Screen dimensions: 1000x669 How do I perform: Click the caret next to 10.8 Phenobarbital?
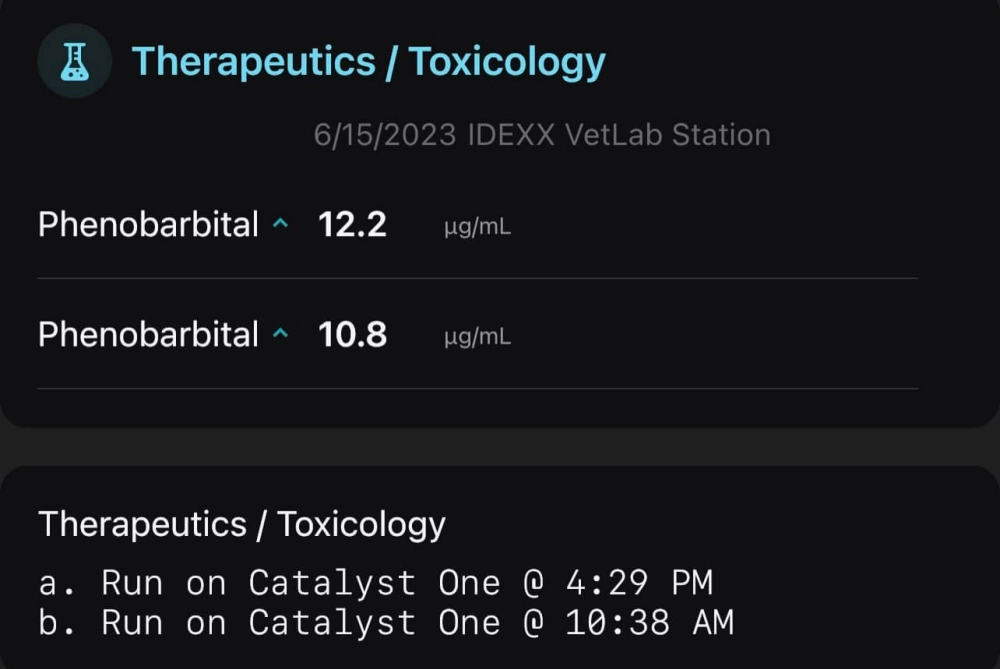click(281, 335)
